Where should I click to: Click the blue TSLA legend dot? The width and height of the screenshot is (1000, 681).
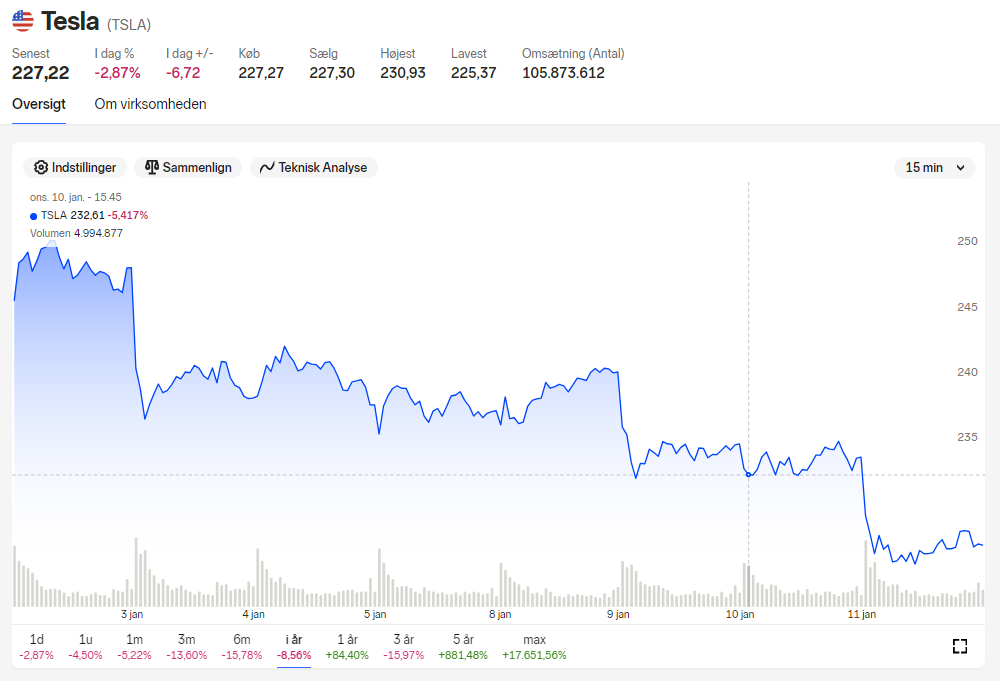click(x=33, y=216)
